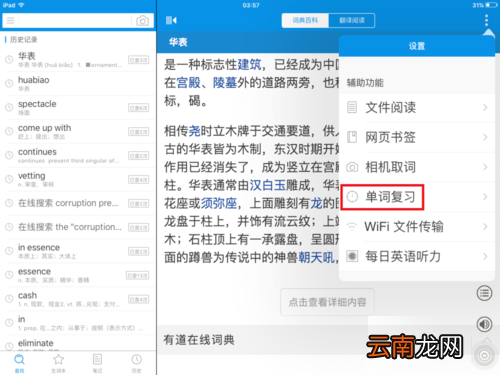Open the 历史 history clock tab
The width and height of the screenshot is (500, 375).
tap(136, 363)
